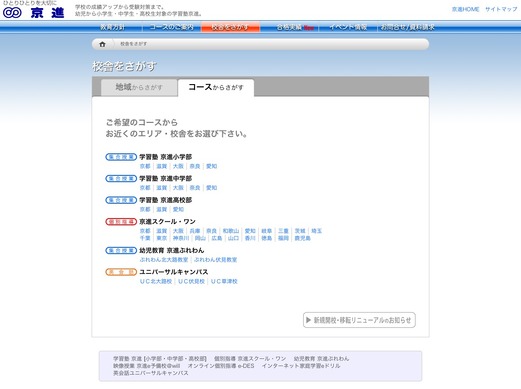Click 香川 under 京進スクール・ワン
Image resolution: width=521 pixels, height=389 pixels.
click(250, 238)
